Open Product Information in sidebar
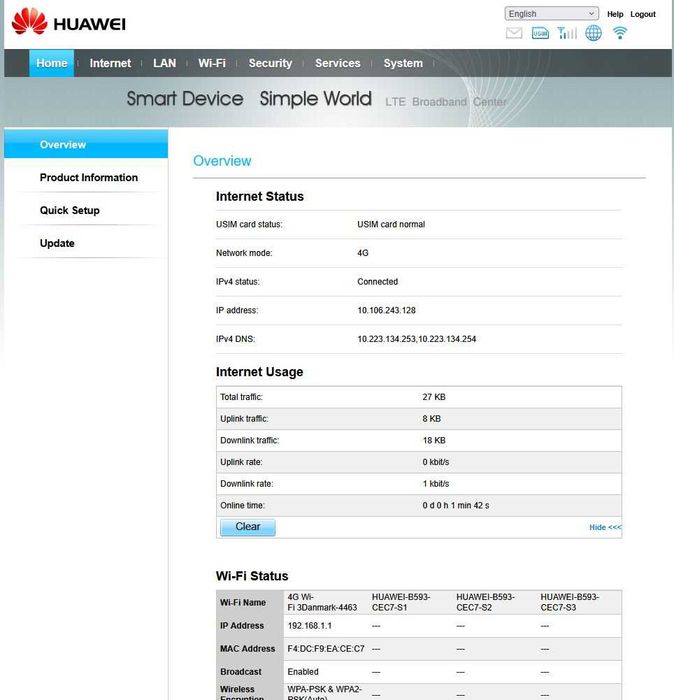674x700 pixels. click(89, 177)
